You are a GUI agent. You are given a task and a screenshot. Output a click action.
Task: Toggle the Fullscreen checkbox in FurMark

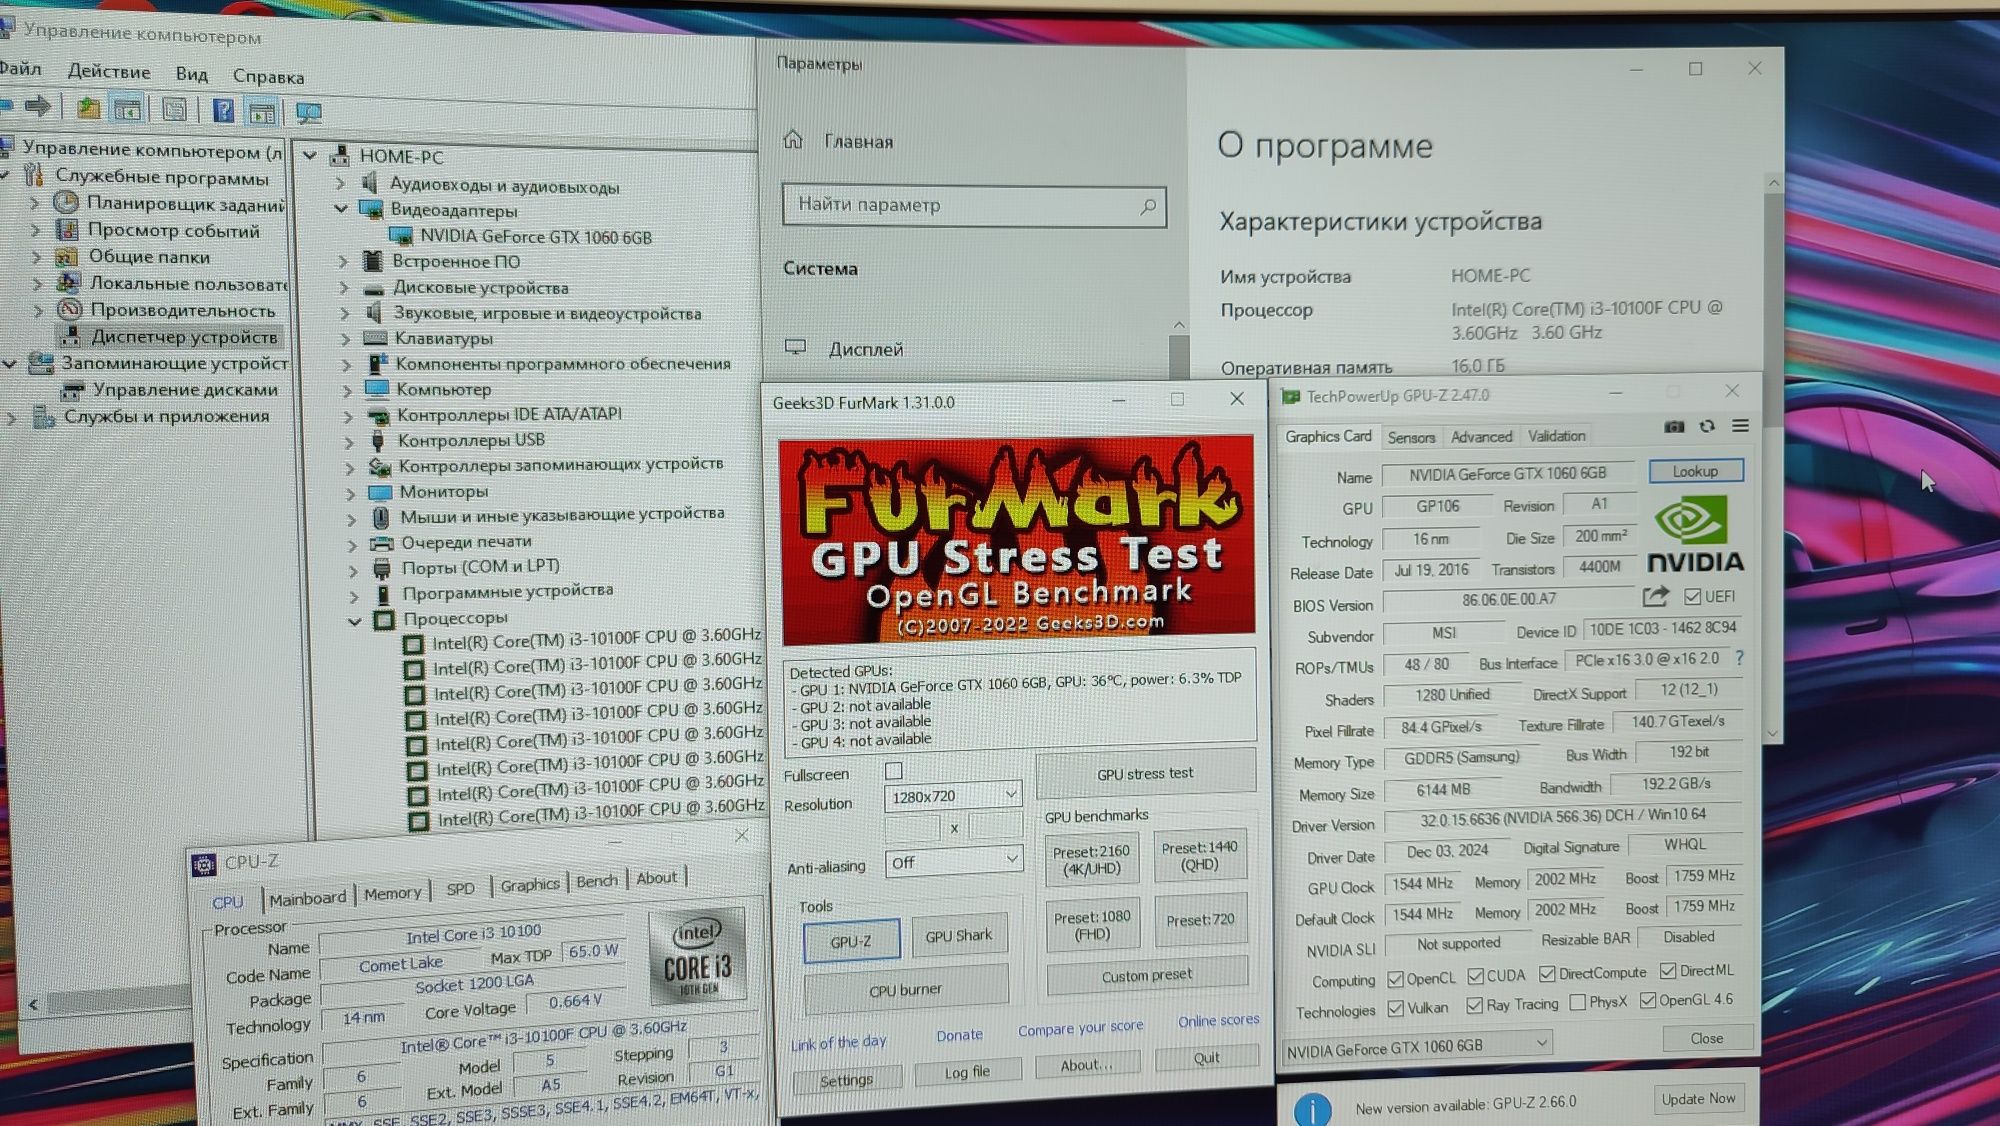pyautogui.click(x=894, y=771)
